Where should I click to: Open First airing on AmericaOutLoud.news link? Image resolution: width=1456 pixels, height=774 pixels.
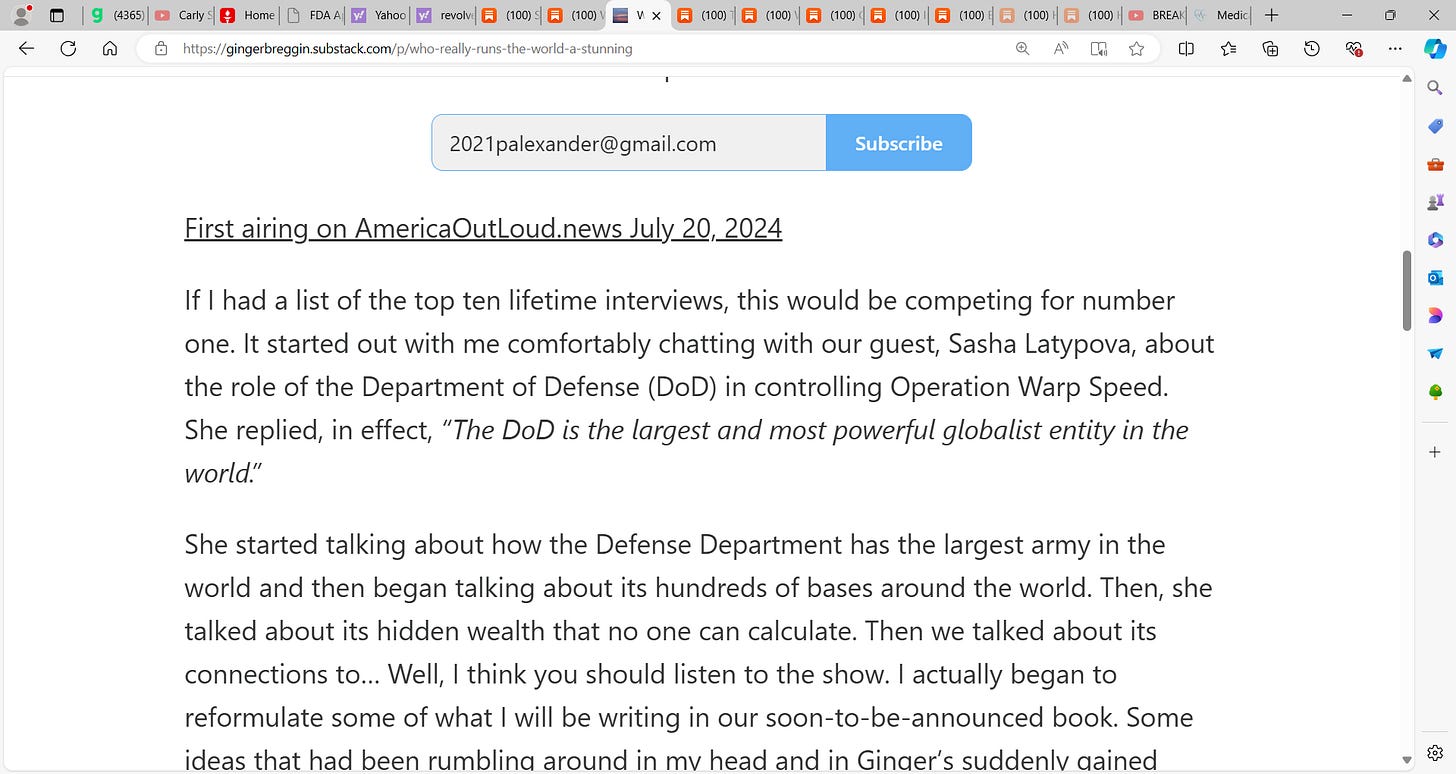(x=483, y=229)
